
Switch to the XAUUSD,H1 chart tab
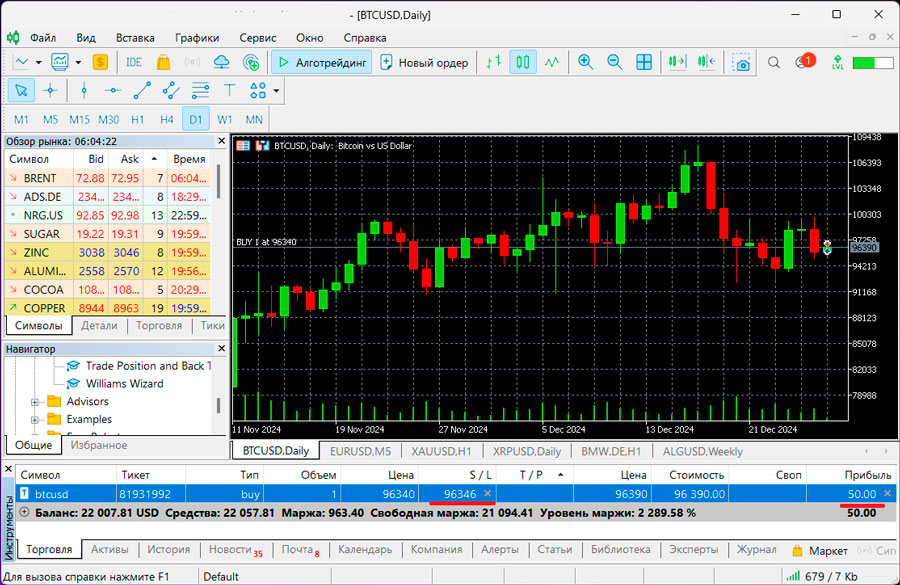click(441, 451)
